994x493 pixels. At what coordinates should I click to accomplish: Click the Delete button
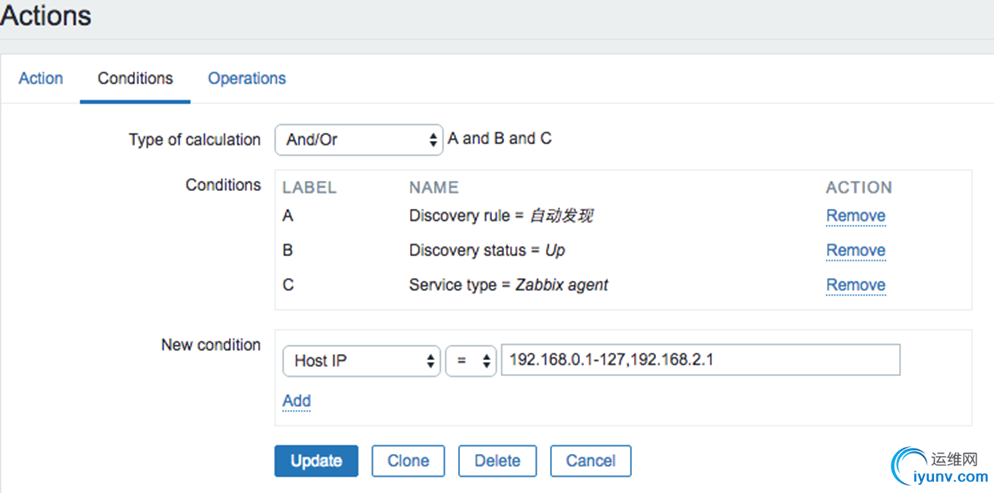tap(497, 461)
